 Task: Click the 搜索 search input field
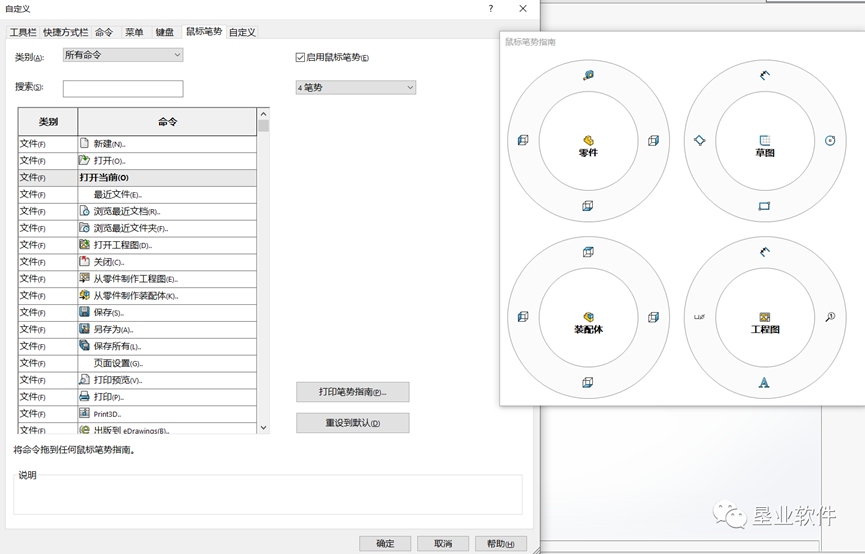click(x=123, y=89)
